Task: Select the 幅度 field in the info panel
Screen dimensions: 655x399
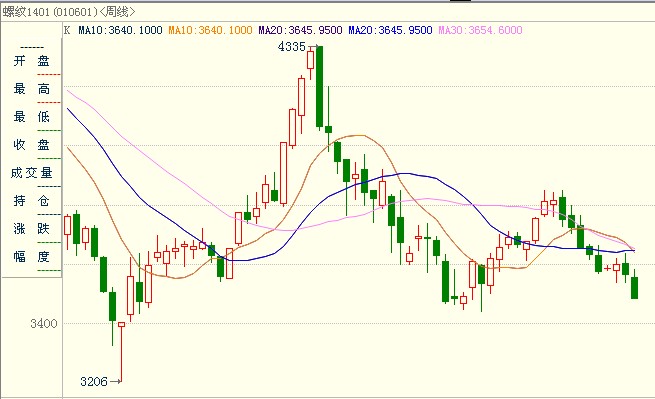Action: pyautogui.click(x=31, y=257)
